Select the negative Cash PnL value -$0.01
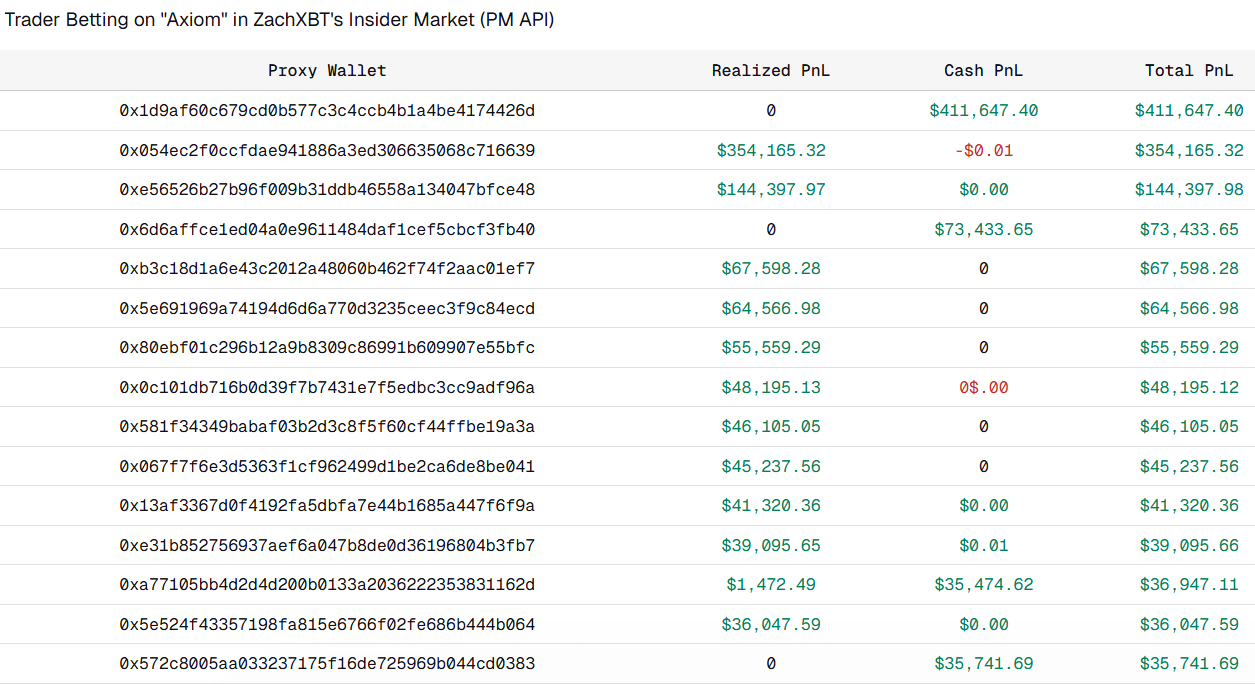Viewport: 1255px width, 684px height. (983, 149)
